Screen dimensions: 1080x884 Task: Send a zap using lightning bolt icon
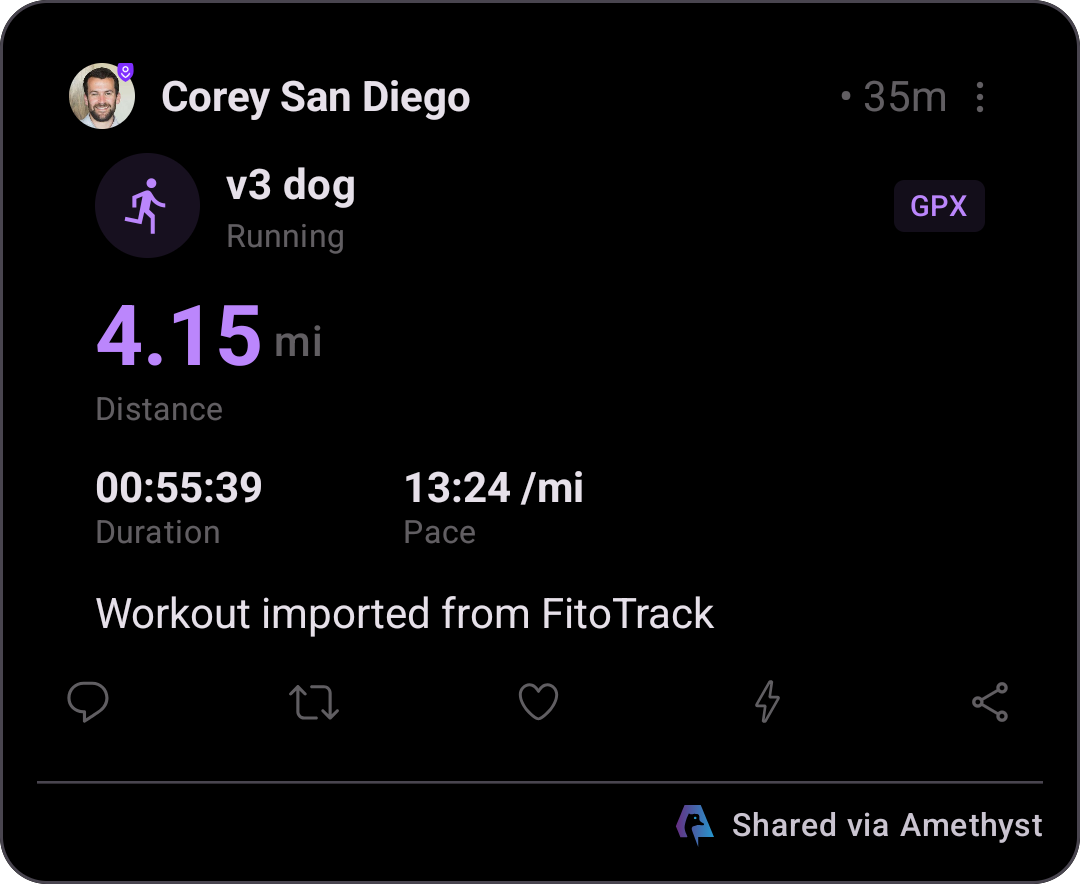767,701
